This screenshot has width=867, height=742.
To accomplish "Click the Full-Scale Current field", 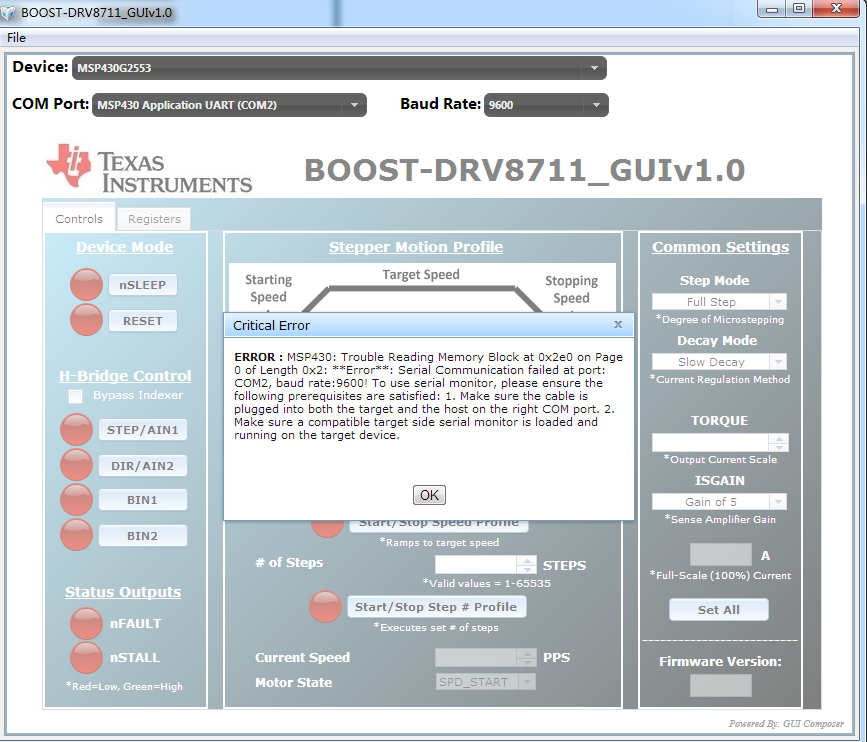I will coord(720,555).
